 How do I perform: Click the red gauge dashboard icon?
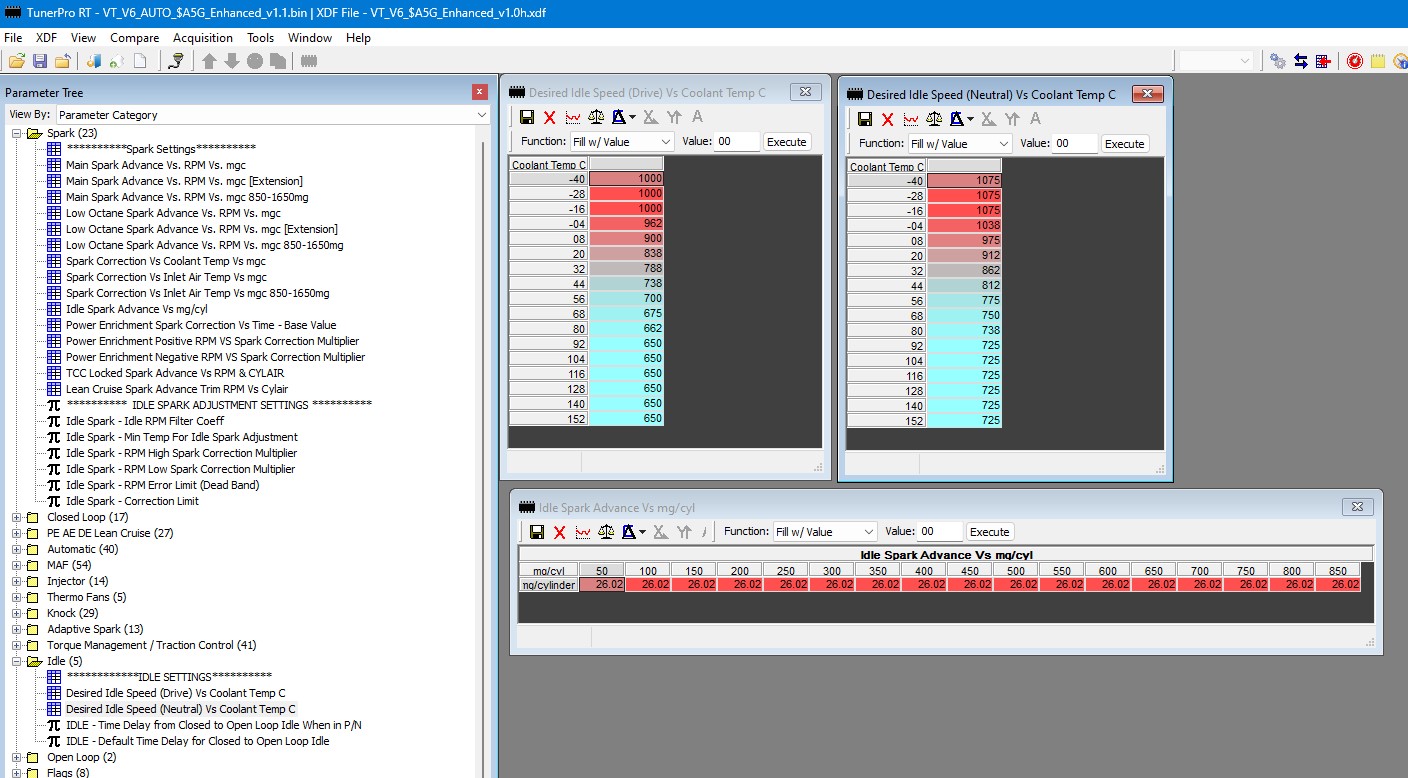click(1355, 61)
